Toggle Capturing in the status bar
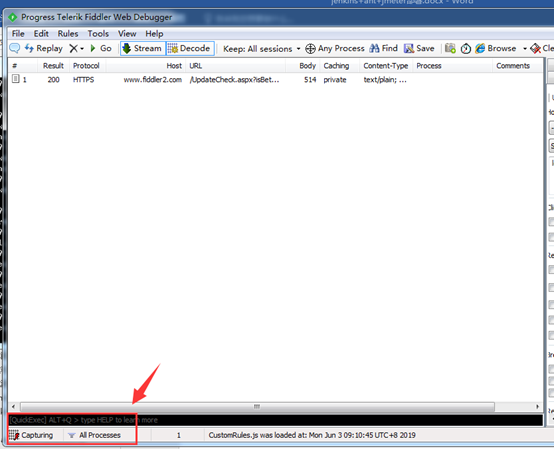The width and height of the screenshot is (554, 449). tap(31, 435)
